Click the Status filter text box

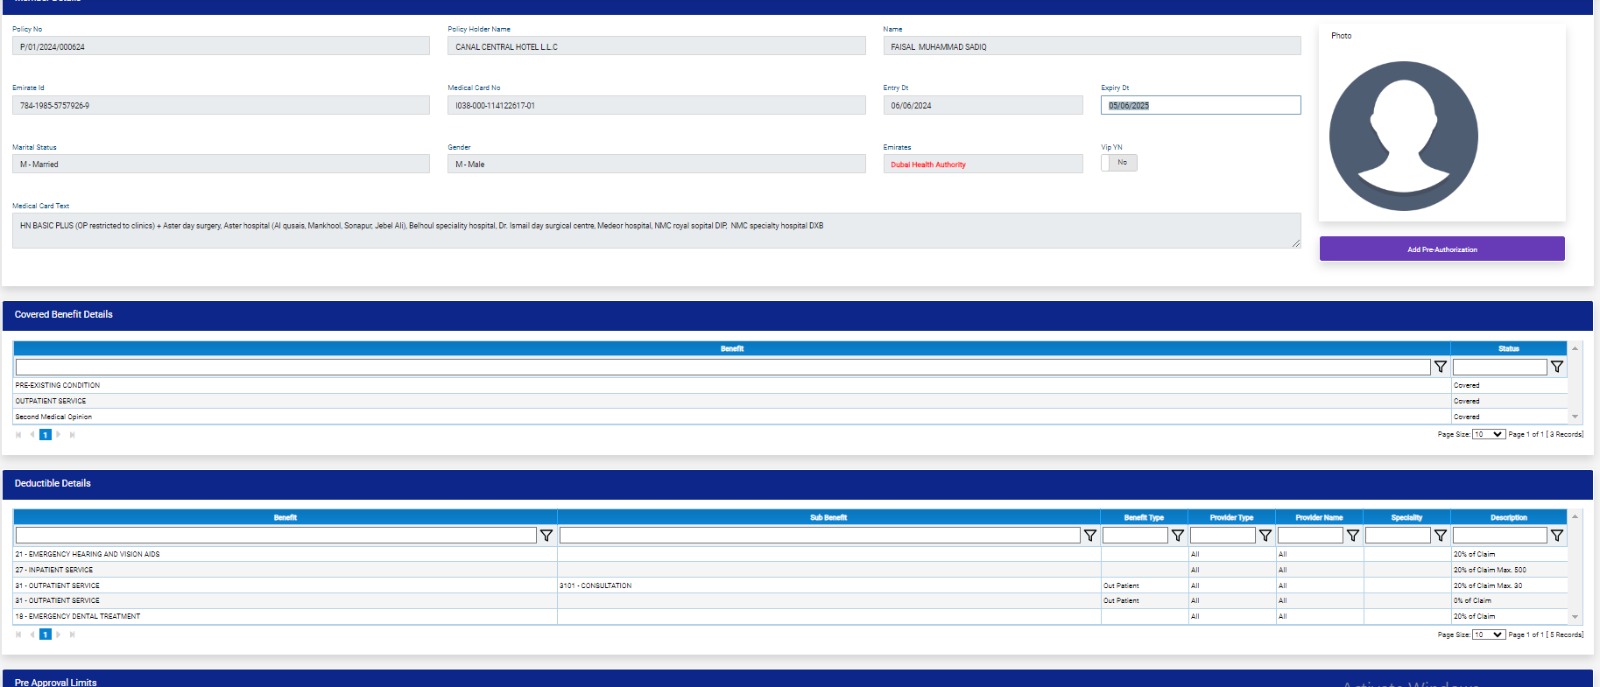pyautogui.click(x=1498, y=367)
